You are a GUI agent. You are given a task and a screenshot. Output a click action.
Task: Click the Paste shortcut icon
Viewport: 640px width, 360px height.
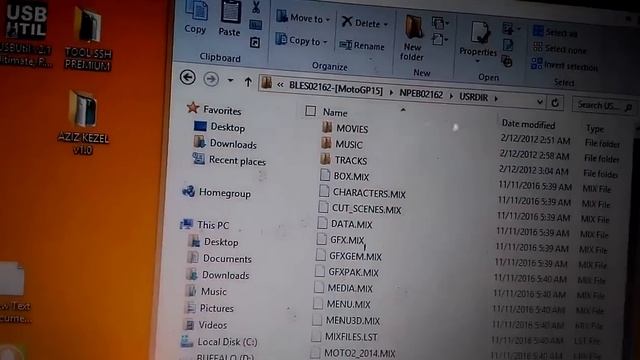click(255, 42)
